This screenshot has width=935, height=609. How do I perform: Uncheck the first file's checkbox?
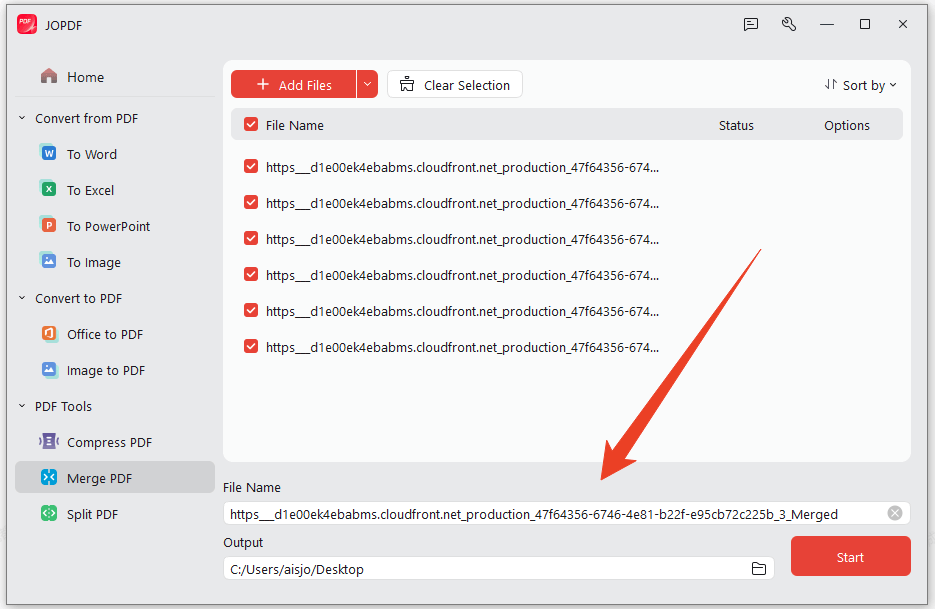[251, 166]
